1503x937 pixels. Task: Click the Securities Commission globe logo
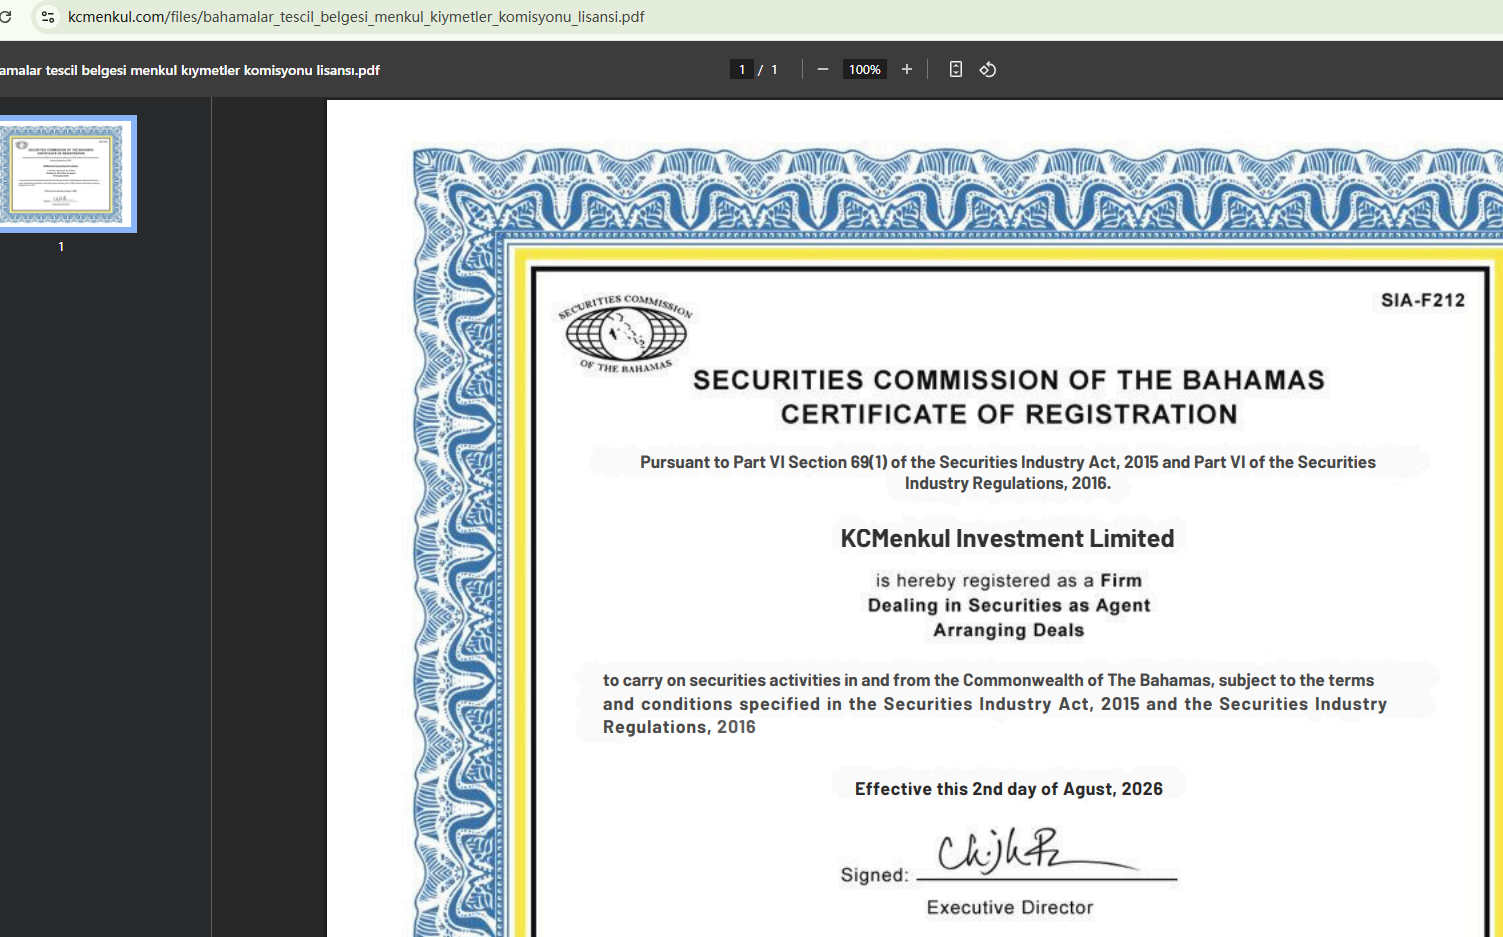[626, 334]
